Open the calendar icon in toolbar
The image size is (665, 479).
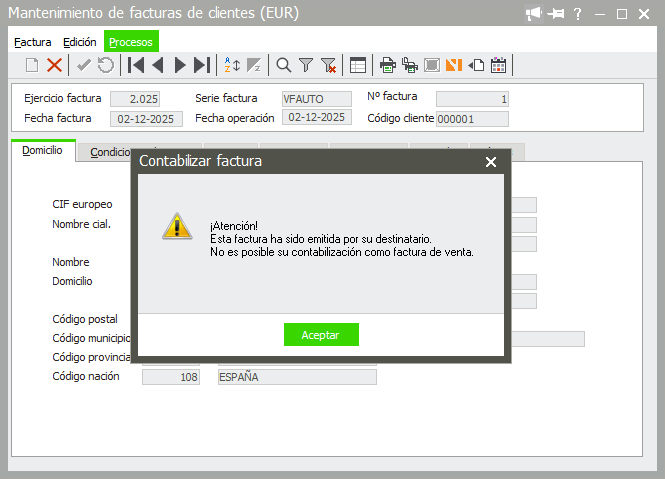click(498, 65)
